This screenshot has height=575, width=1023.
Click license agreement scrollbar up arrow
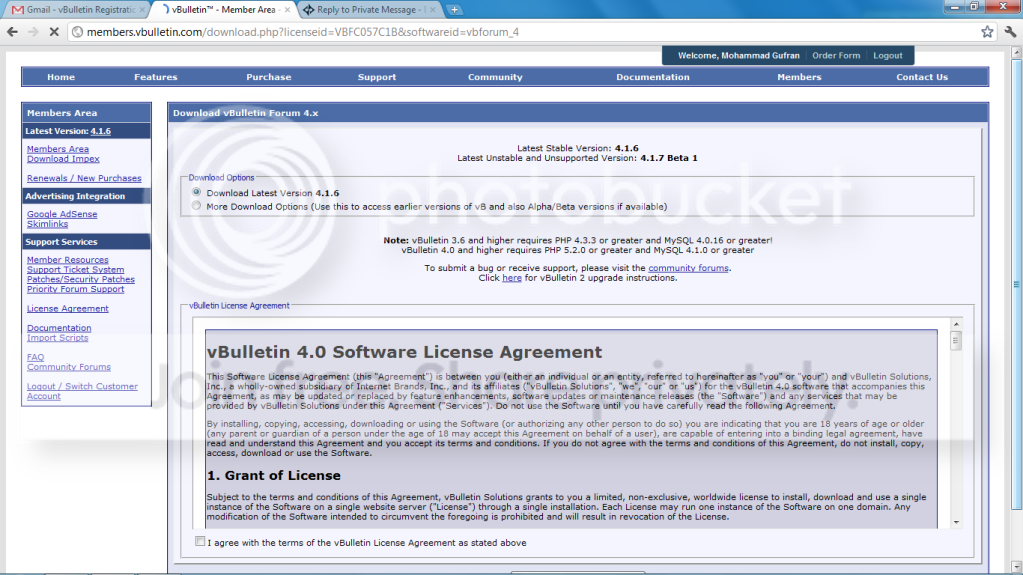(x=956, y=324)
